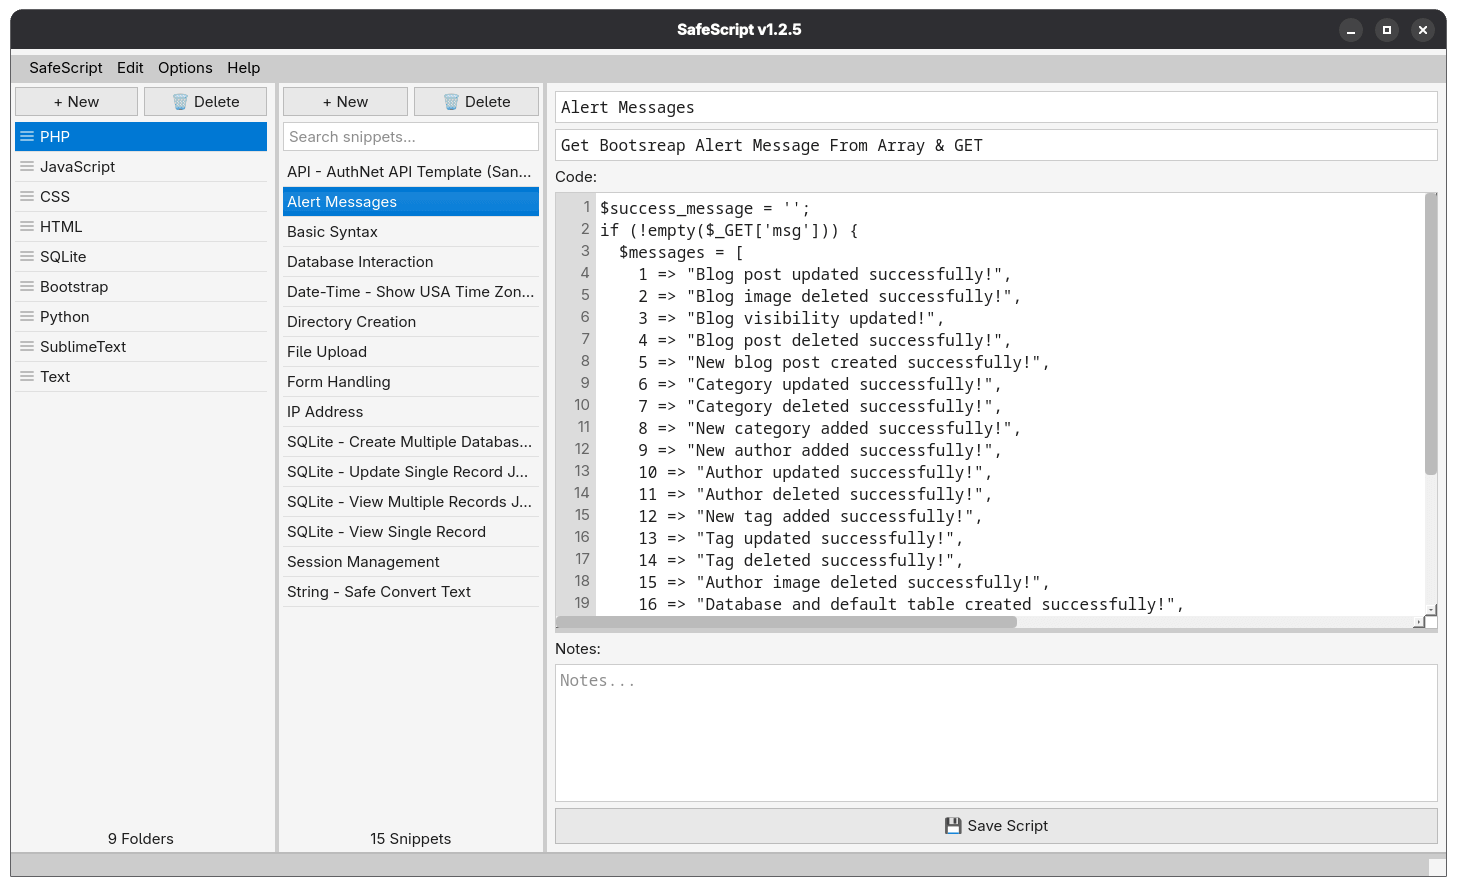
Task: Select the JavaScript folder
Action: (x=140, y=166)
